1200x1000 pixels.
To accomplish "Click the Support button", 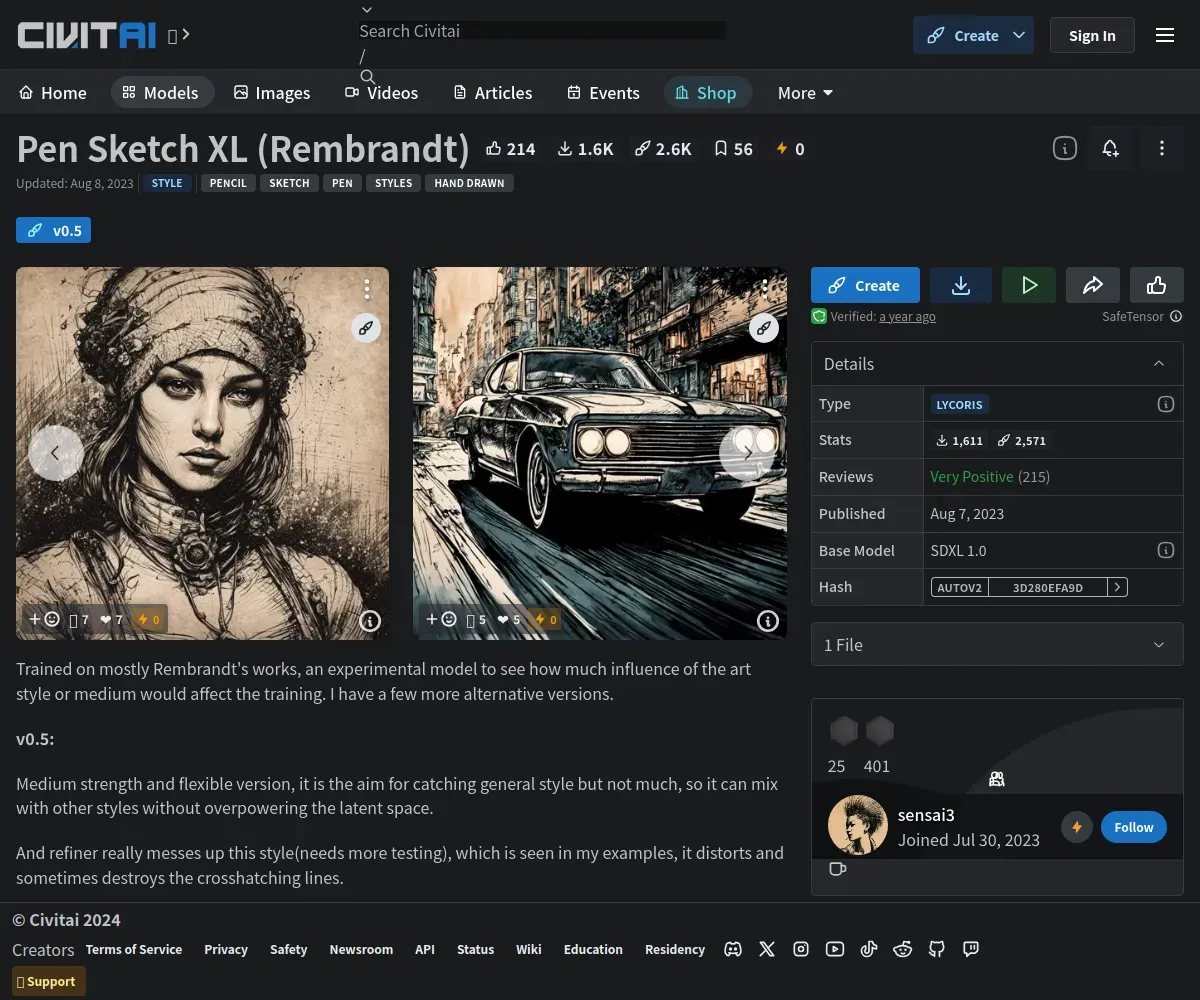I will (49, 981).
